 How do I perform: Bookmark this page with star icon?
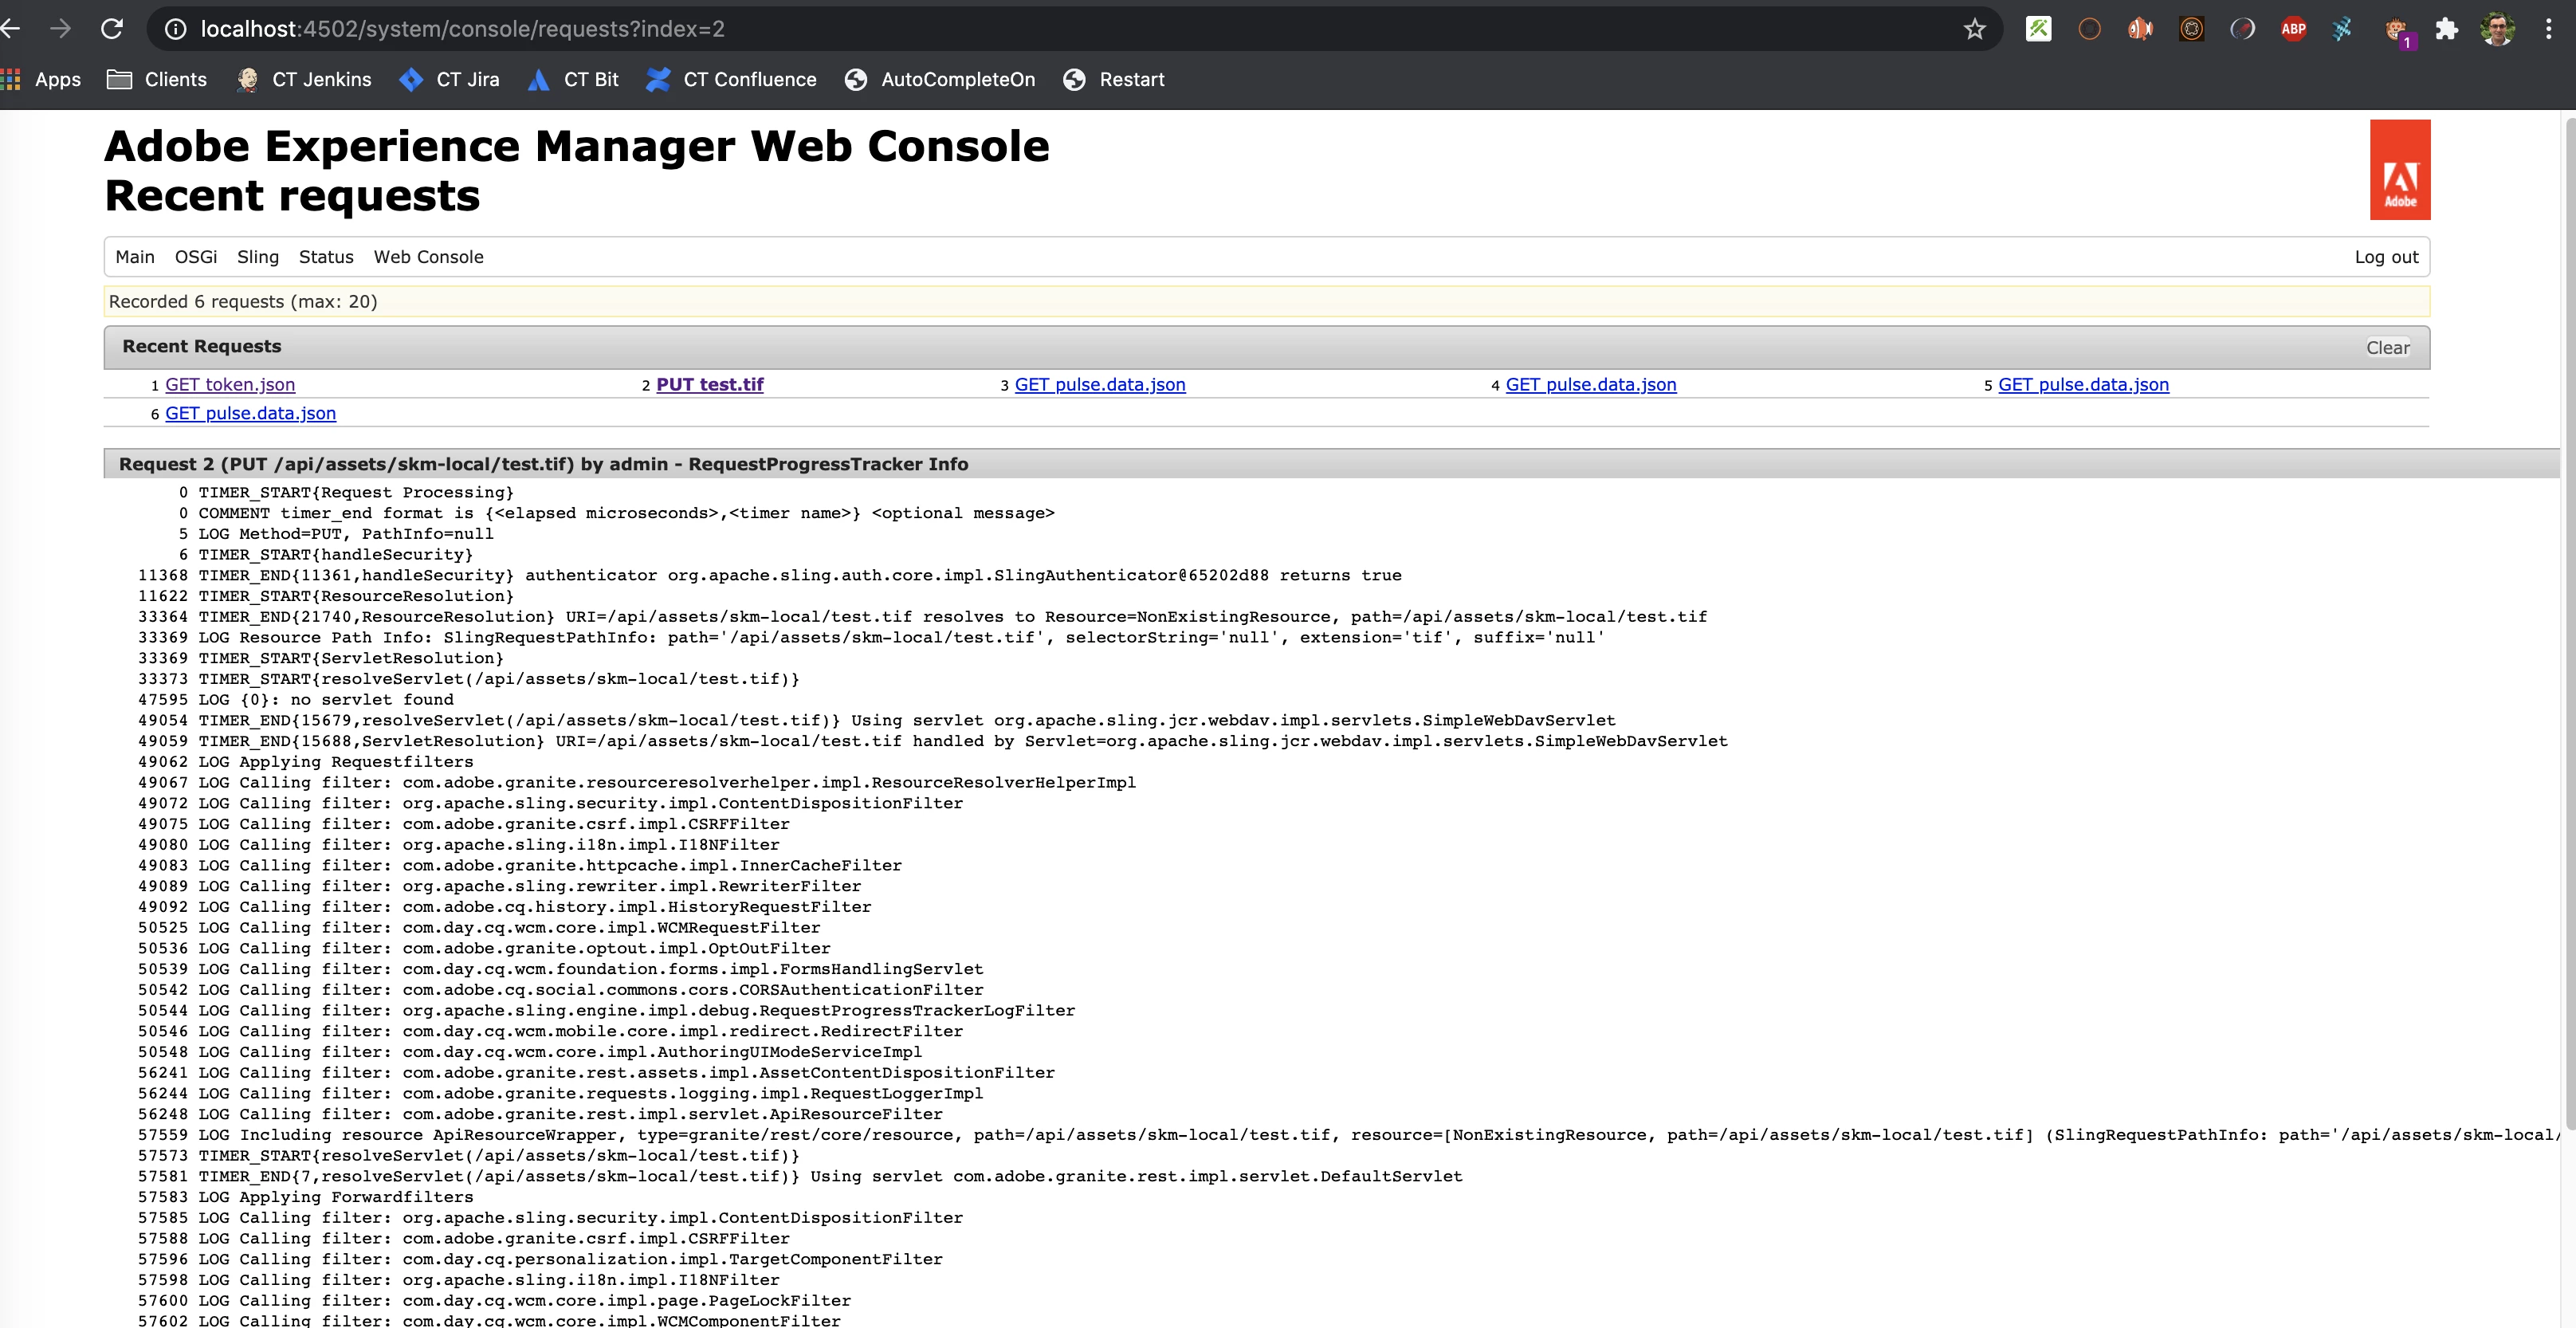[1974, 29]
